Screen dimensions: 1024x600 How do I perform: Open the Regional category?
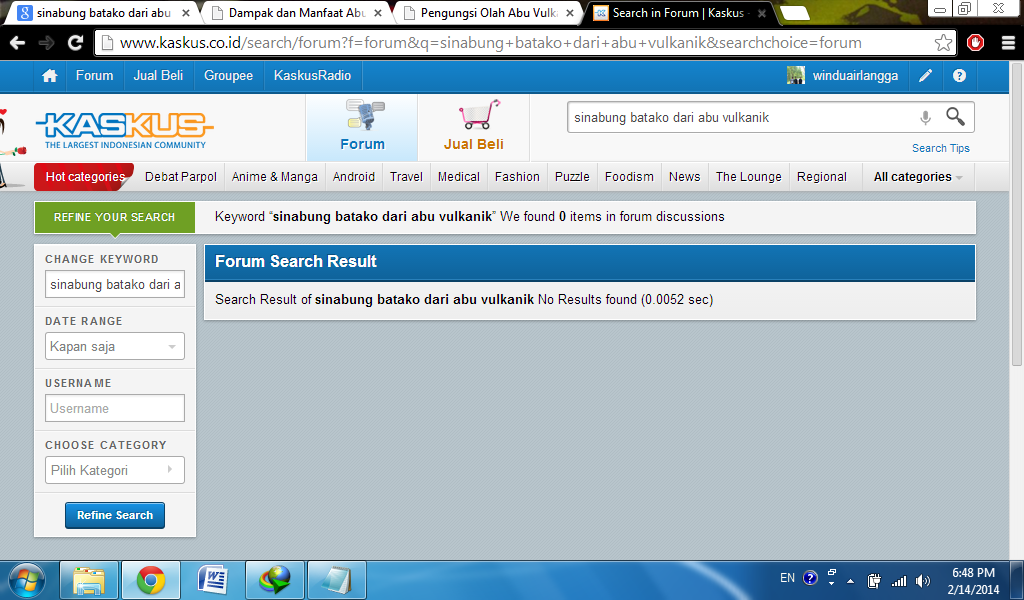[x=822, y=177]
